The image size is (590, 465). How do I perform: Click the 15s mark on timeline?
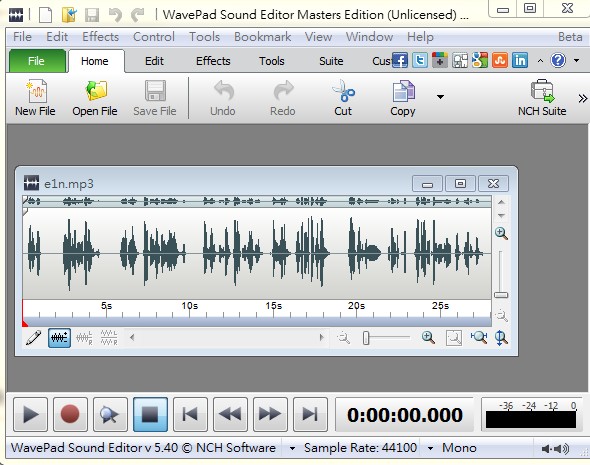click(x=274, y=305)
